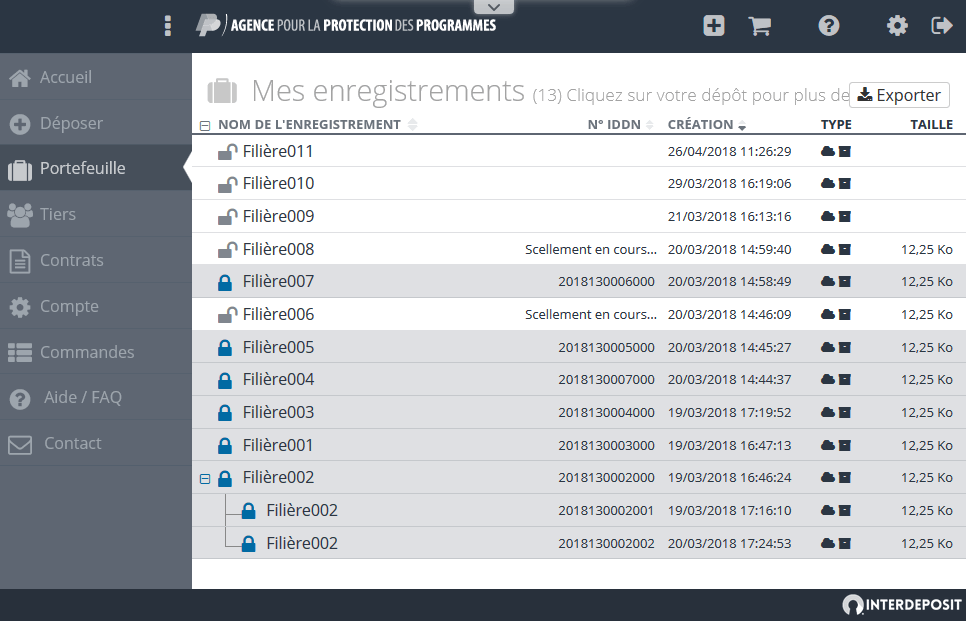Open the shopping cart icon
This screenshot has width=966, height=621.
pyautogui.click(x=760, y=26)
